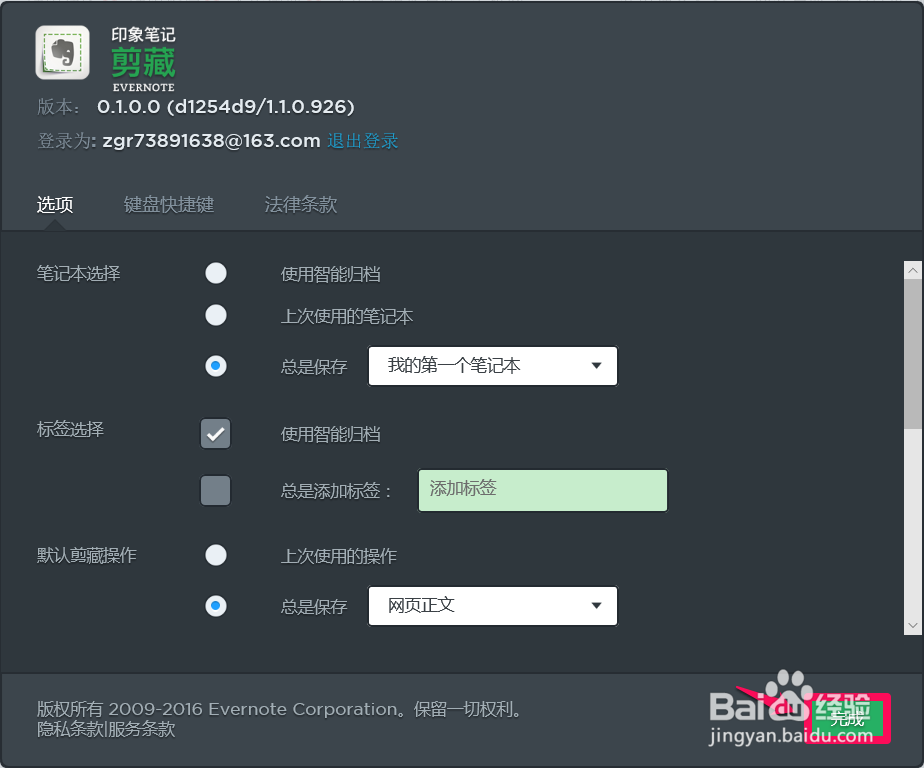Open the 我的第一个笔记本 notebook dropdown
This screenshot has width=924, height=768.
coord(492,366)
